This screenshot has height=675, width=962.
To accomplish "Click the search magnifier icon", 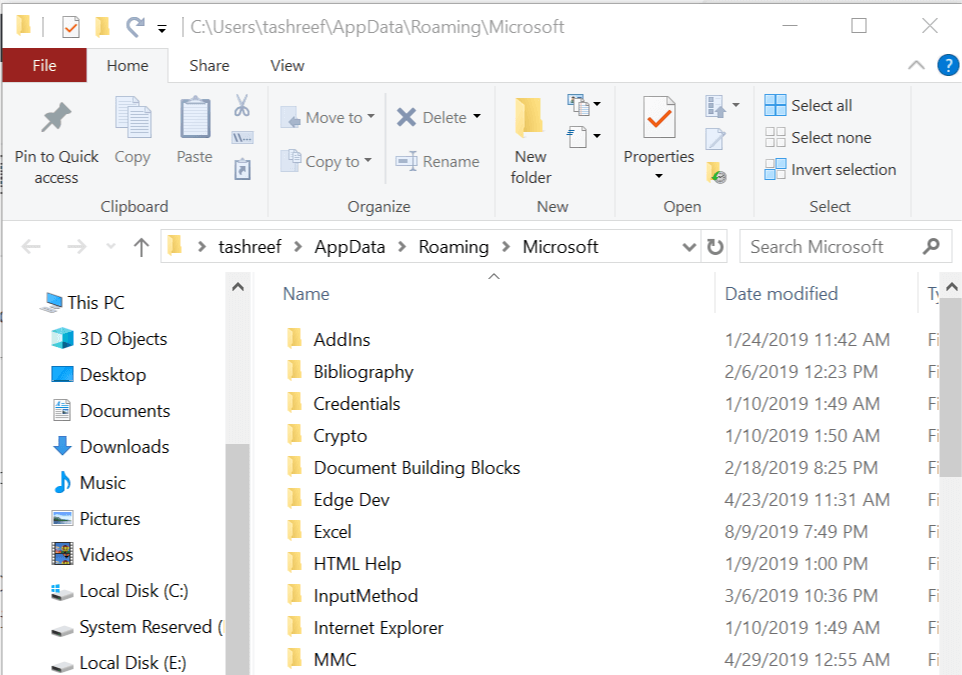I will pos(931,246).
